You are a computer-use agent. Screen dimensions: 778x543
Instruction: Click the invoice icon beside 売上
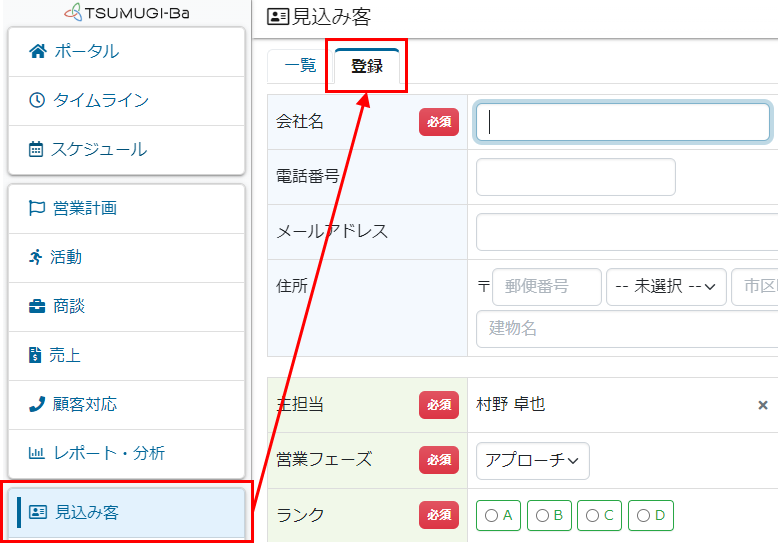(37, 355)
